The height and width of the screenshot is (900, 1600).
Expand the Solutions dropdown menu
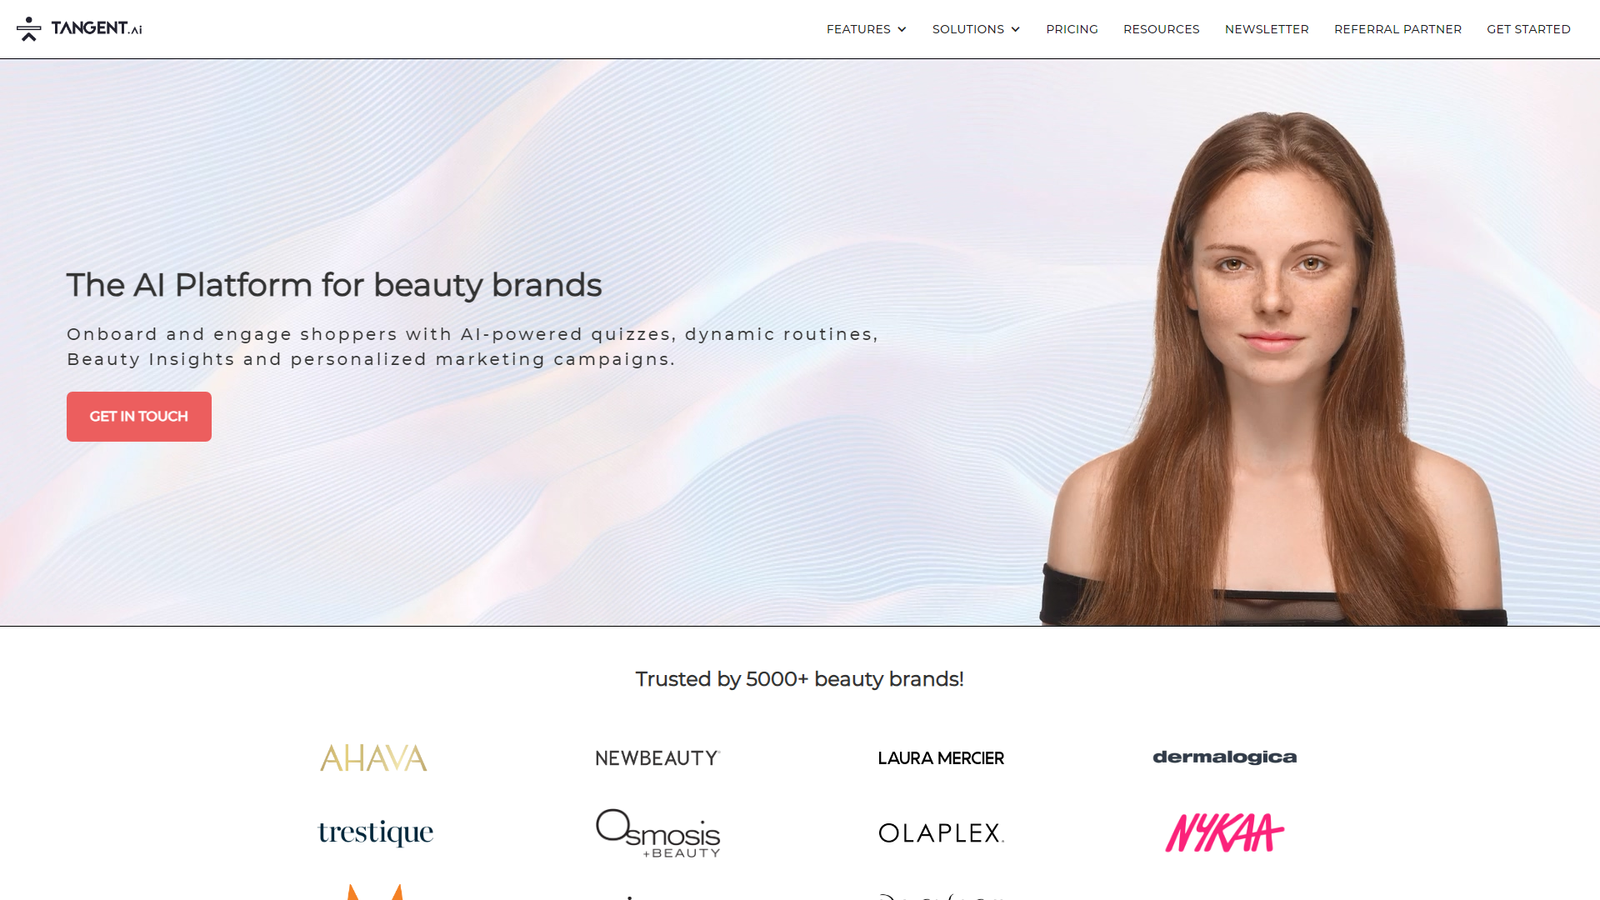976,29
